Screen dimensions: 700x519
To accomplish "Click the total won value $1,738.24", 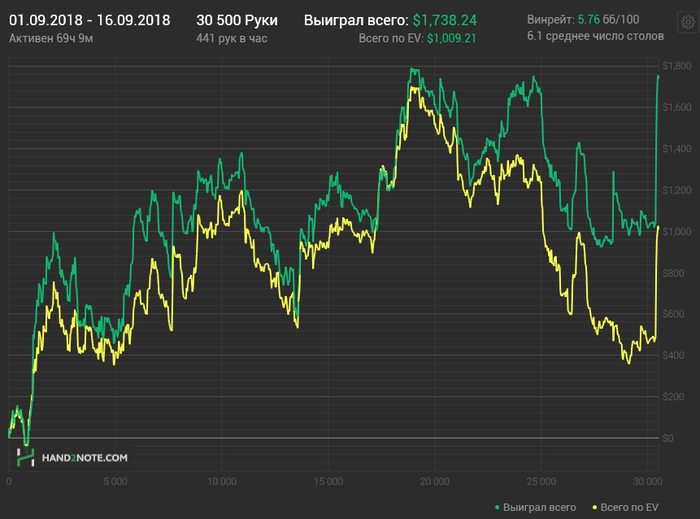I will pyautogui.click(x=445, y=20).
